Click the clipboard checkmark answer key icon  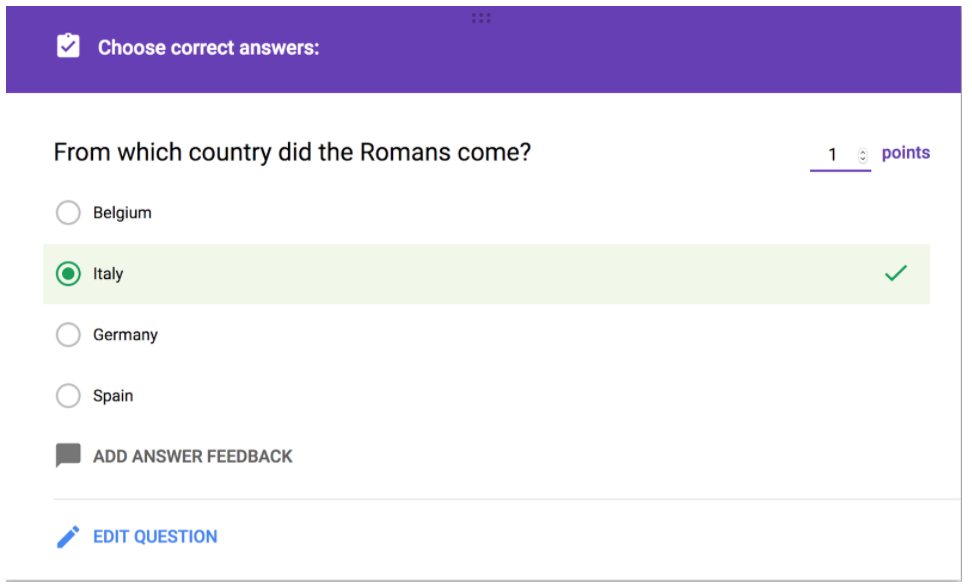[68, 47]
